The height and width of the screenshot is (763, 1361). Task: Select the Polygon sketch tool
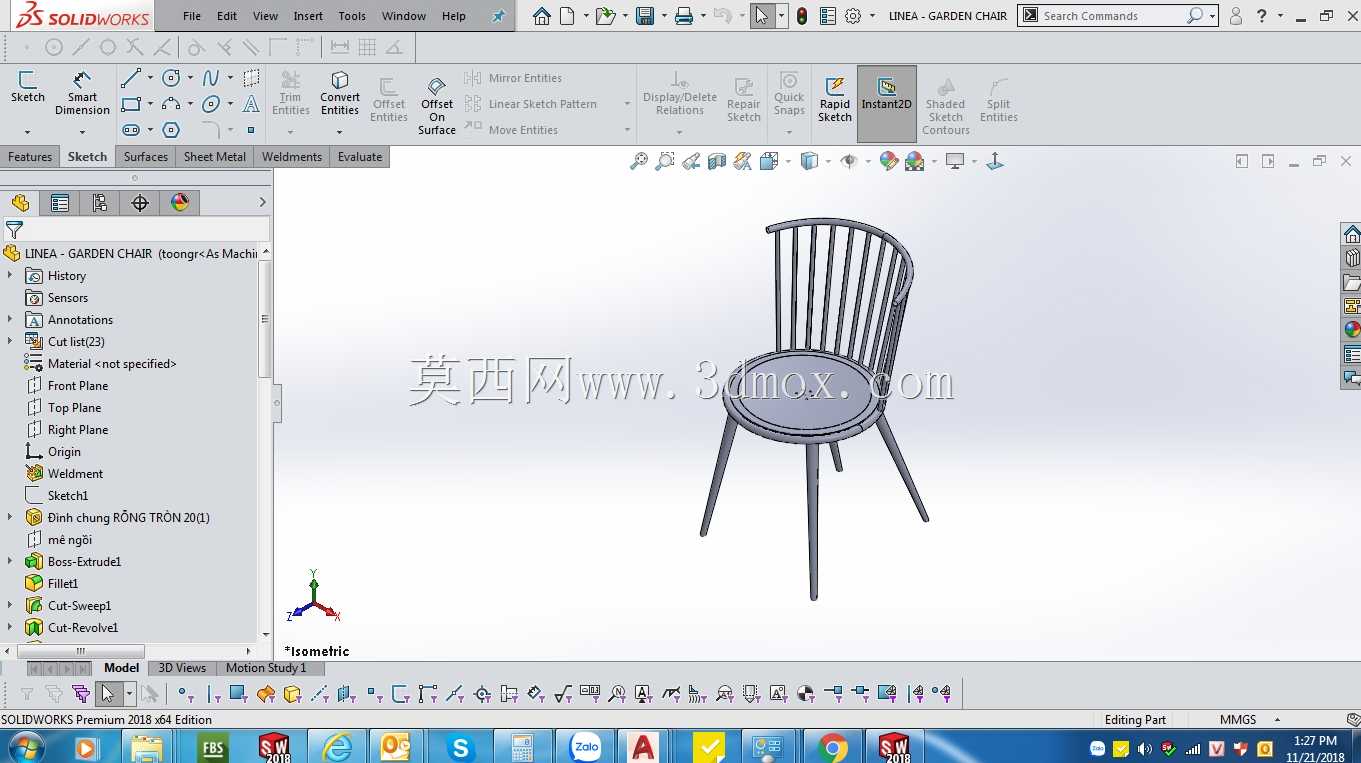pyautogui.click(x=171, y=130)
